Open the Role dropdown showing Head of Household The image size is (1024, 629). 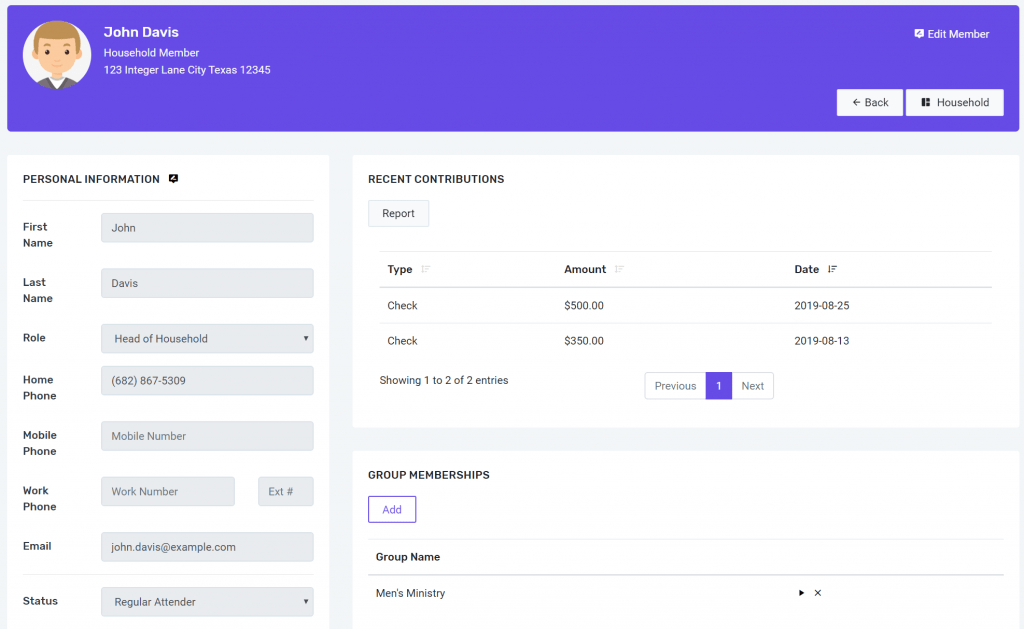pyautogui.click(x=207, y=339)
